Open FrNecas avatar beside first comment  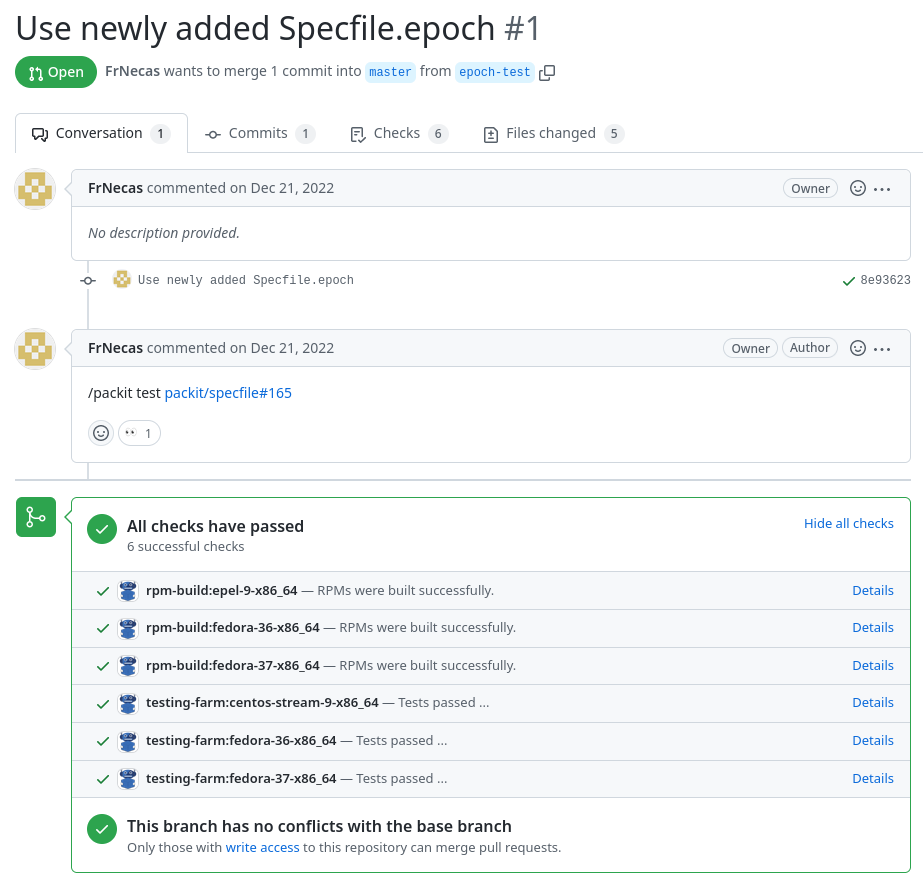tap(36, 189)
